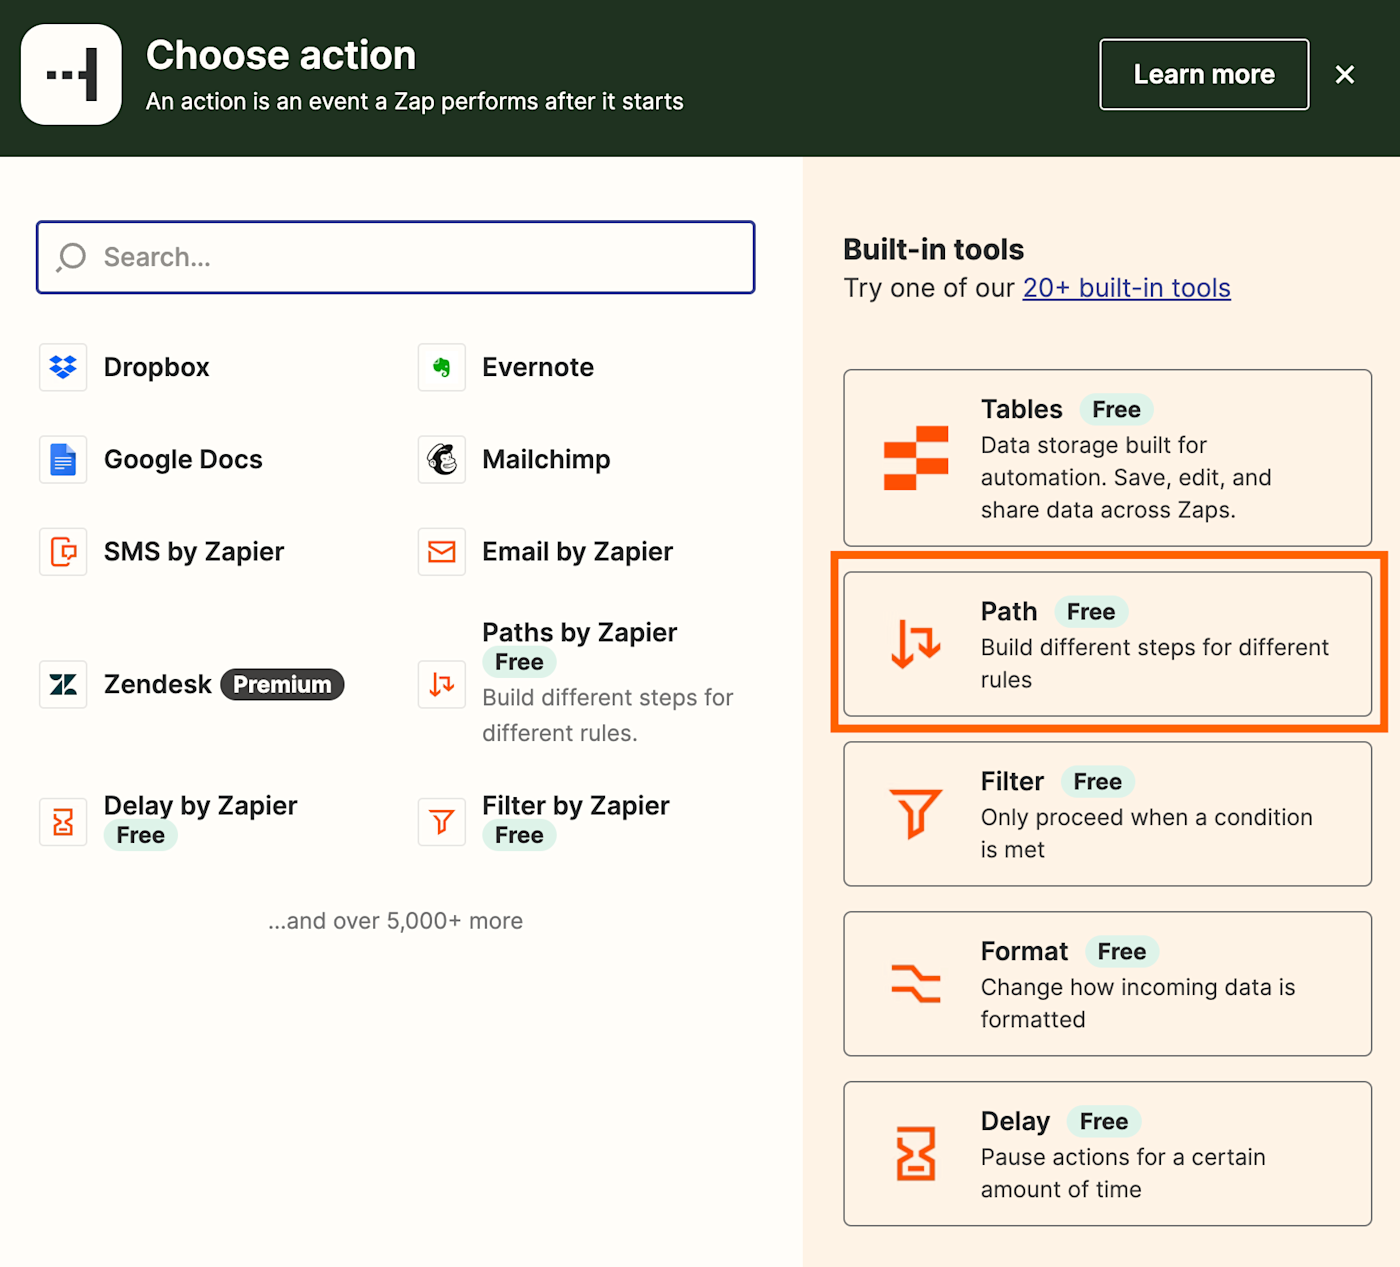Image resolution: width=1400 pixels, height=1267 pixels.
Task: Choose the Evernote elephant icon
Action: [441, 367]
